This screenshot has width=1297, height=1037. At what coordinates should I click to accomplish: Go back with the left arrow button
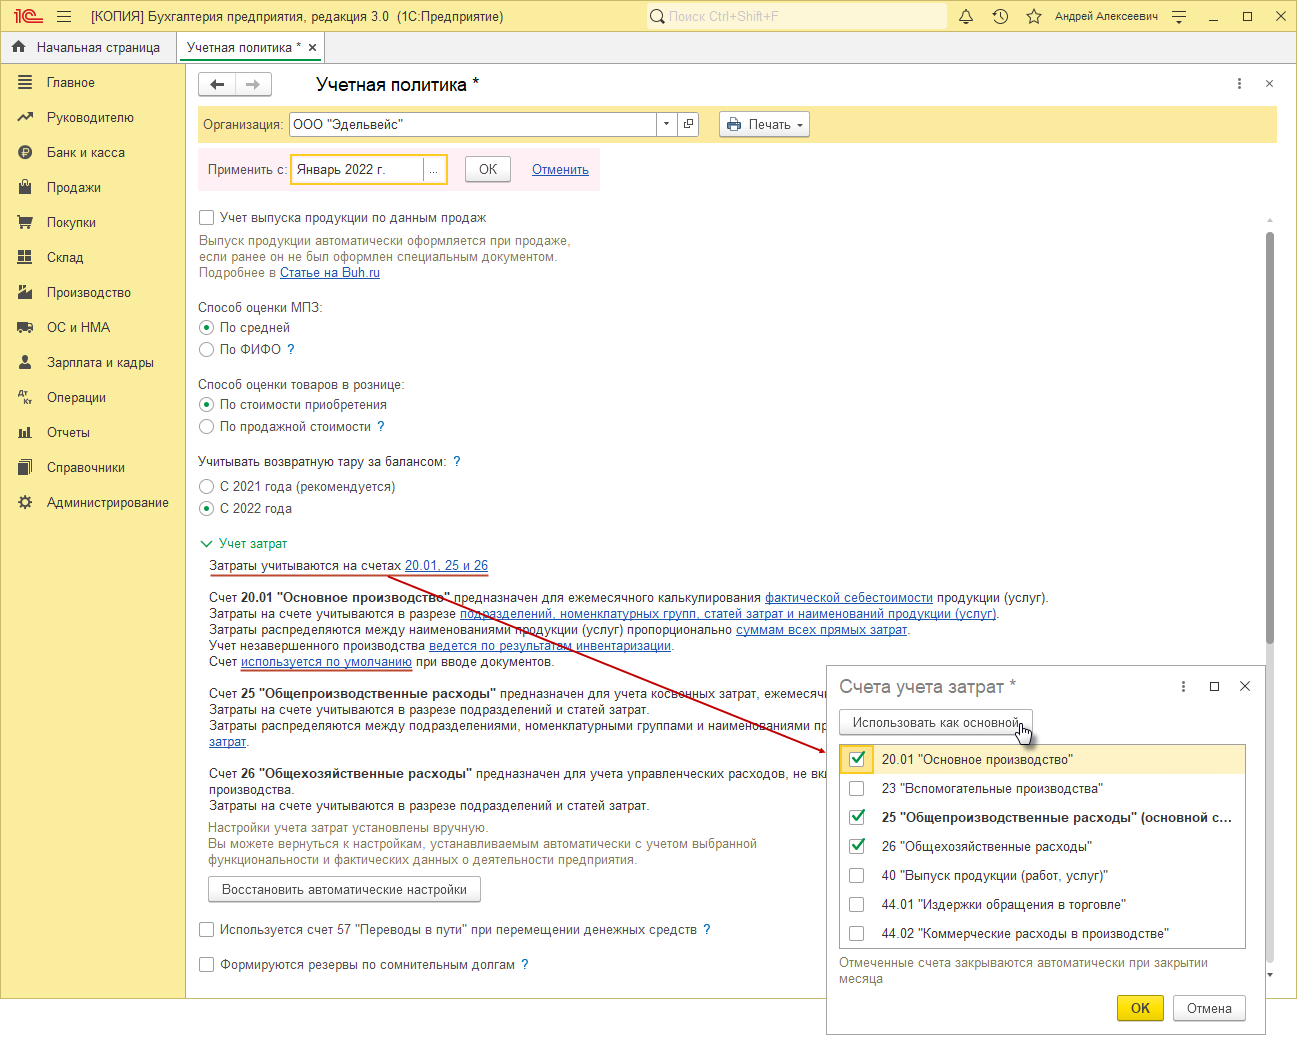pos(217,85)
